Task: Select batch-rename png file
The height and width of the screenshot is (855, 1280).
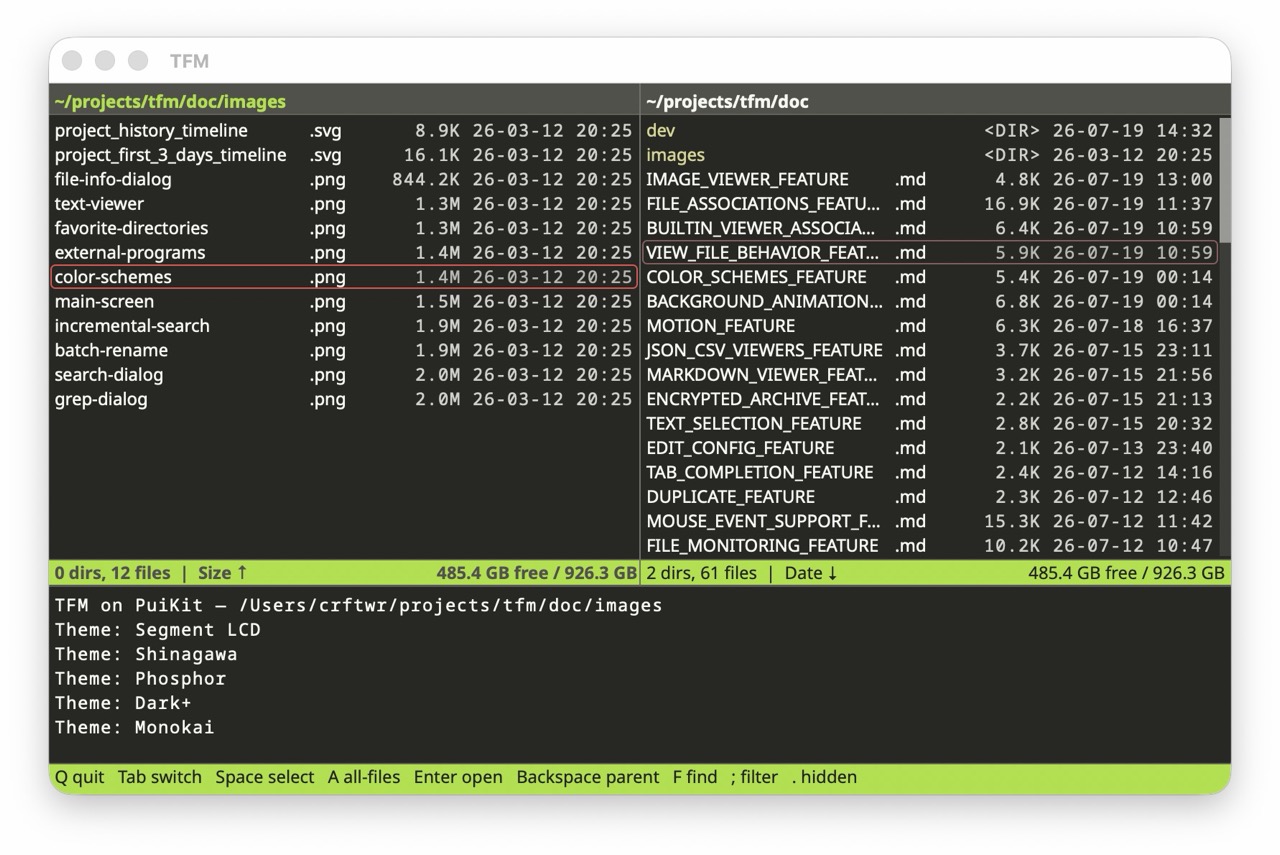Action: pos(344,350)
